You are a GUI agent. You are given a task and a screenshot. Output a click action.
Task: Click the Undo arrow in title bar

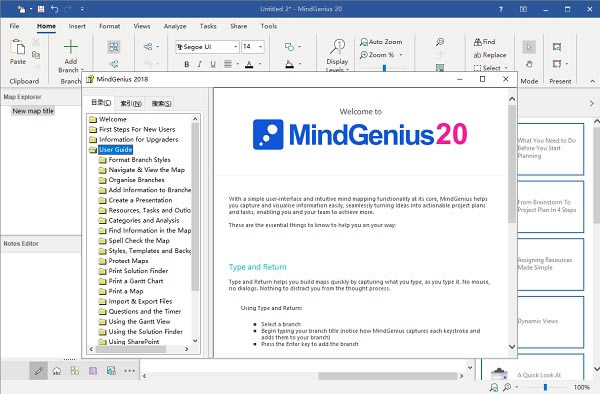pos(54,9)
